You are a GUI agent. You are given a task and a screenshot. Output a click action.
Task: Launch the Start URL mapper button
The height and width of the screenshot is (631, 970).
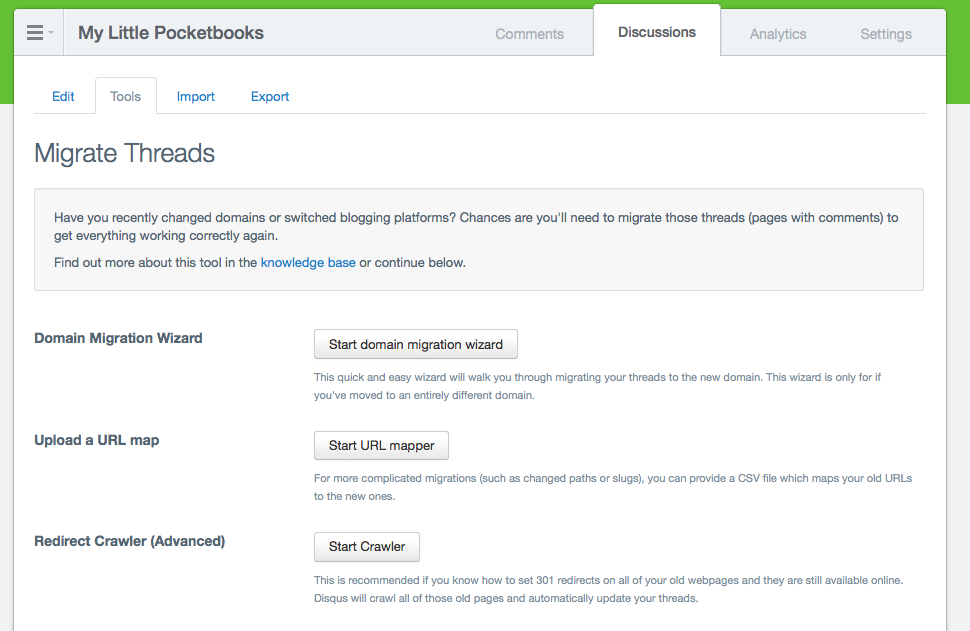pos(381,445)
